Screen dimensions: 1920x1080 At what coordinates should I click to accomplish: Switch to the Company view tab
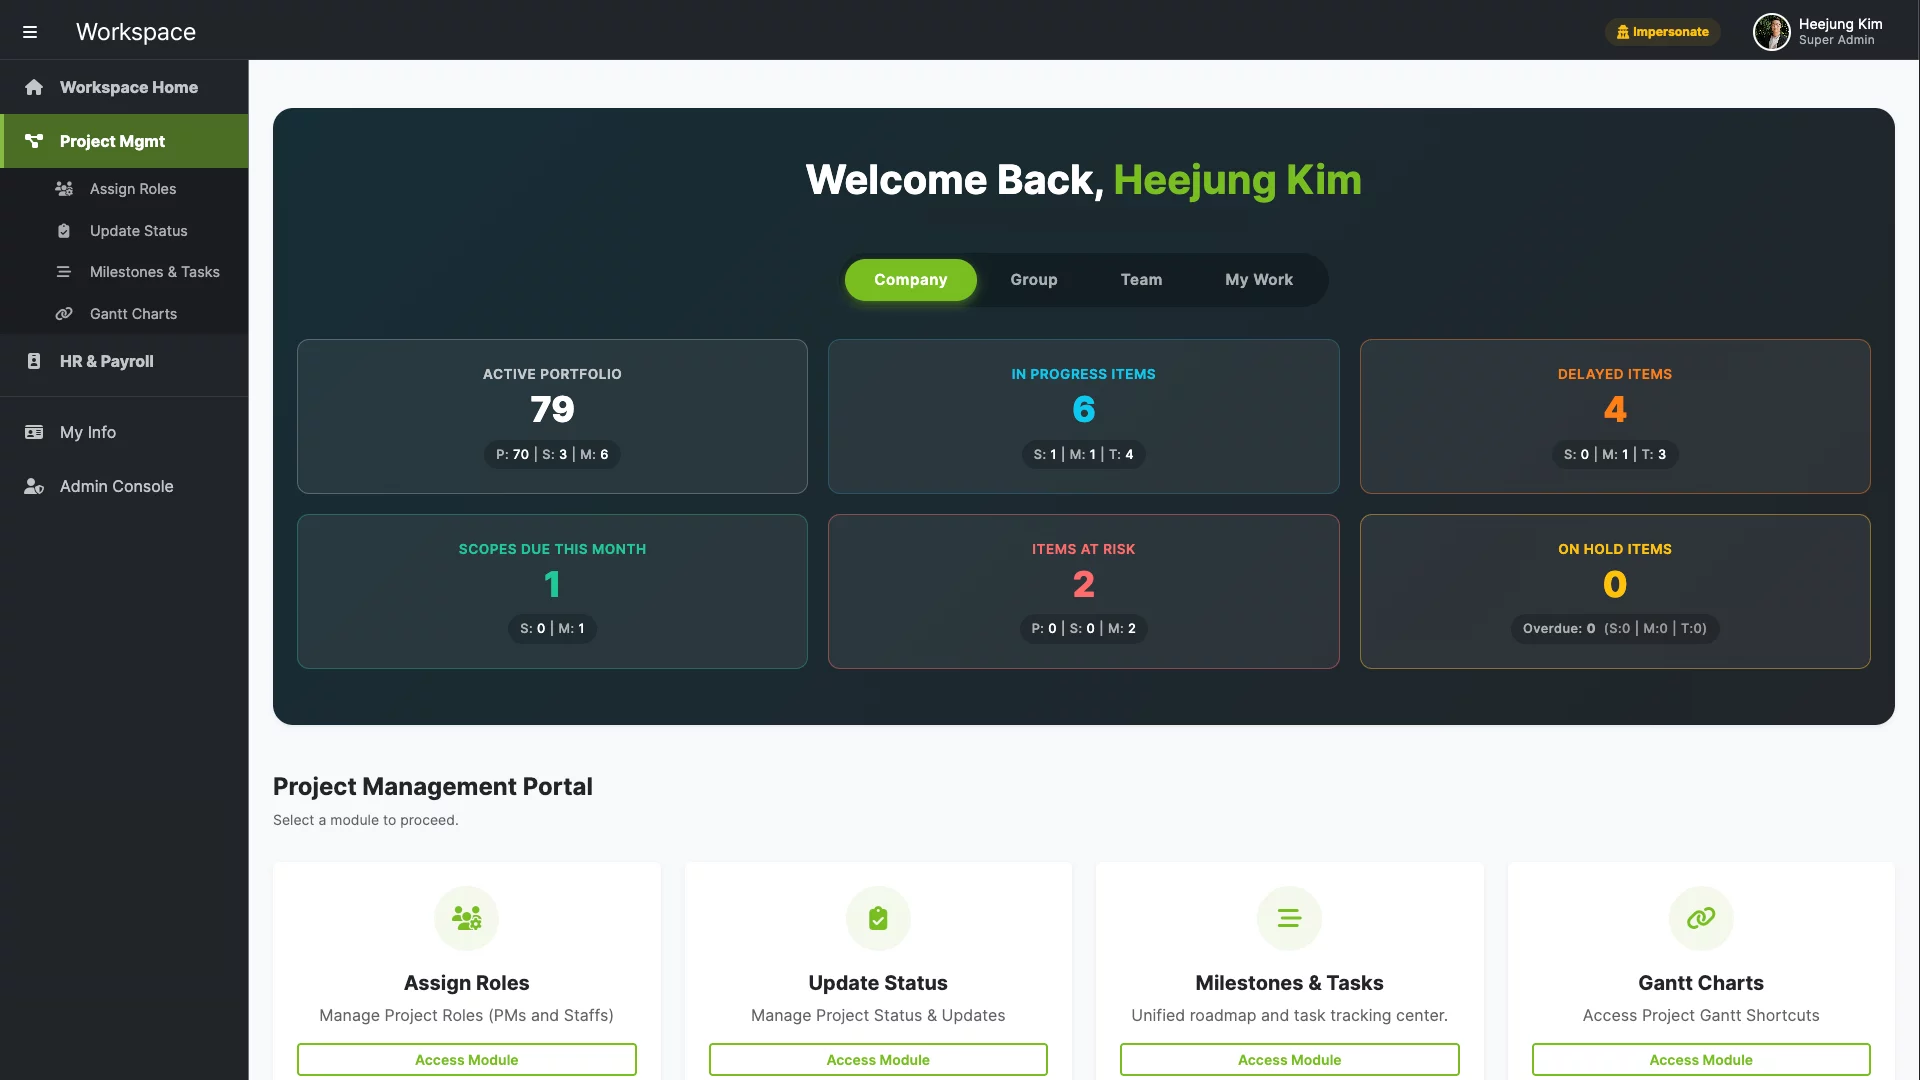tap(910, 280)
